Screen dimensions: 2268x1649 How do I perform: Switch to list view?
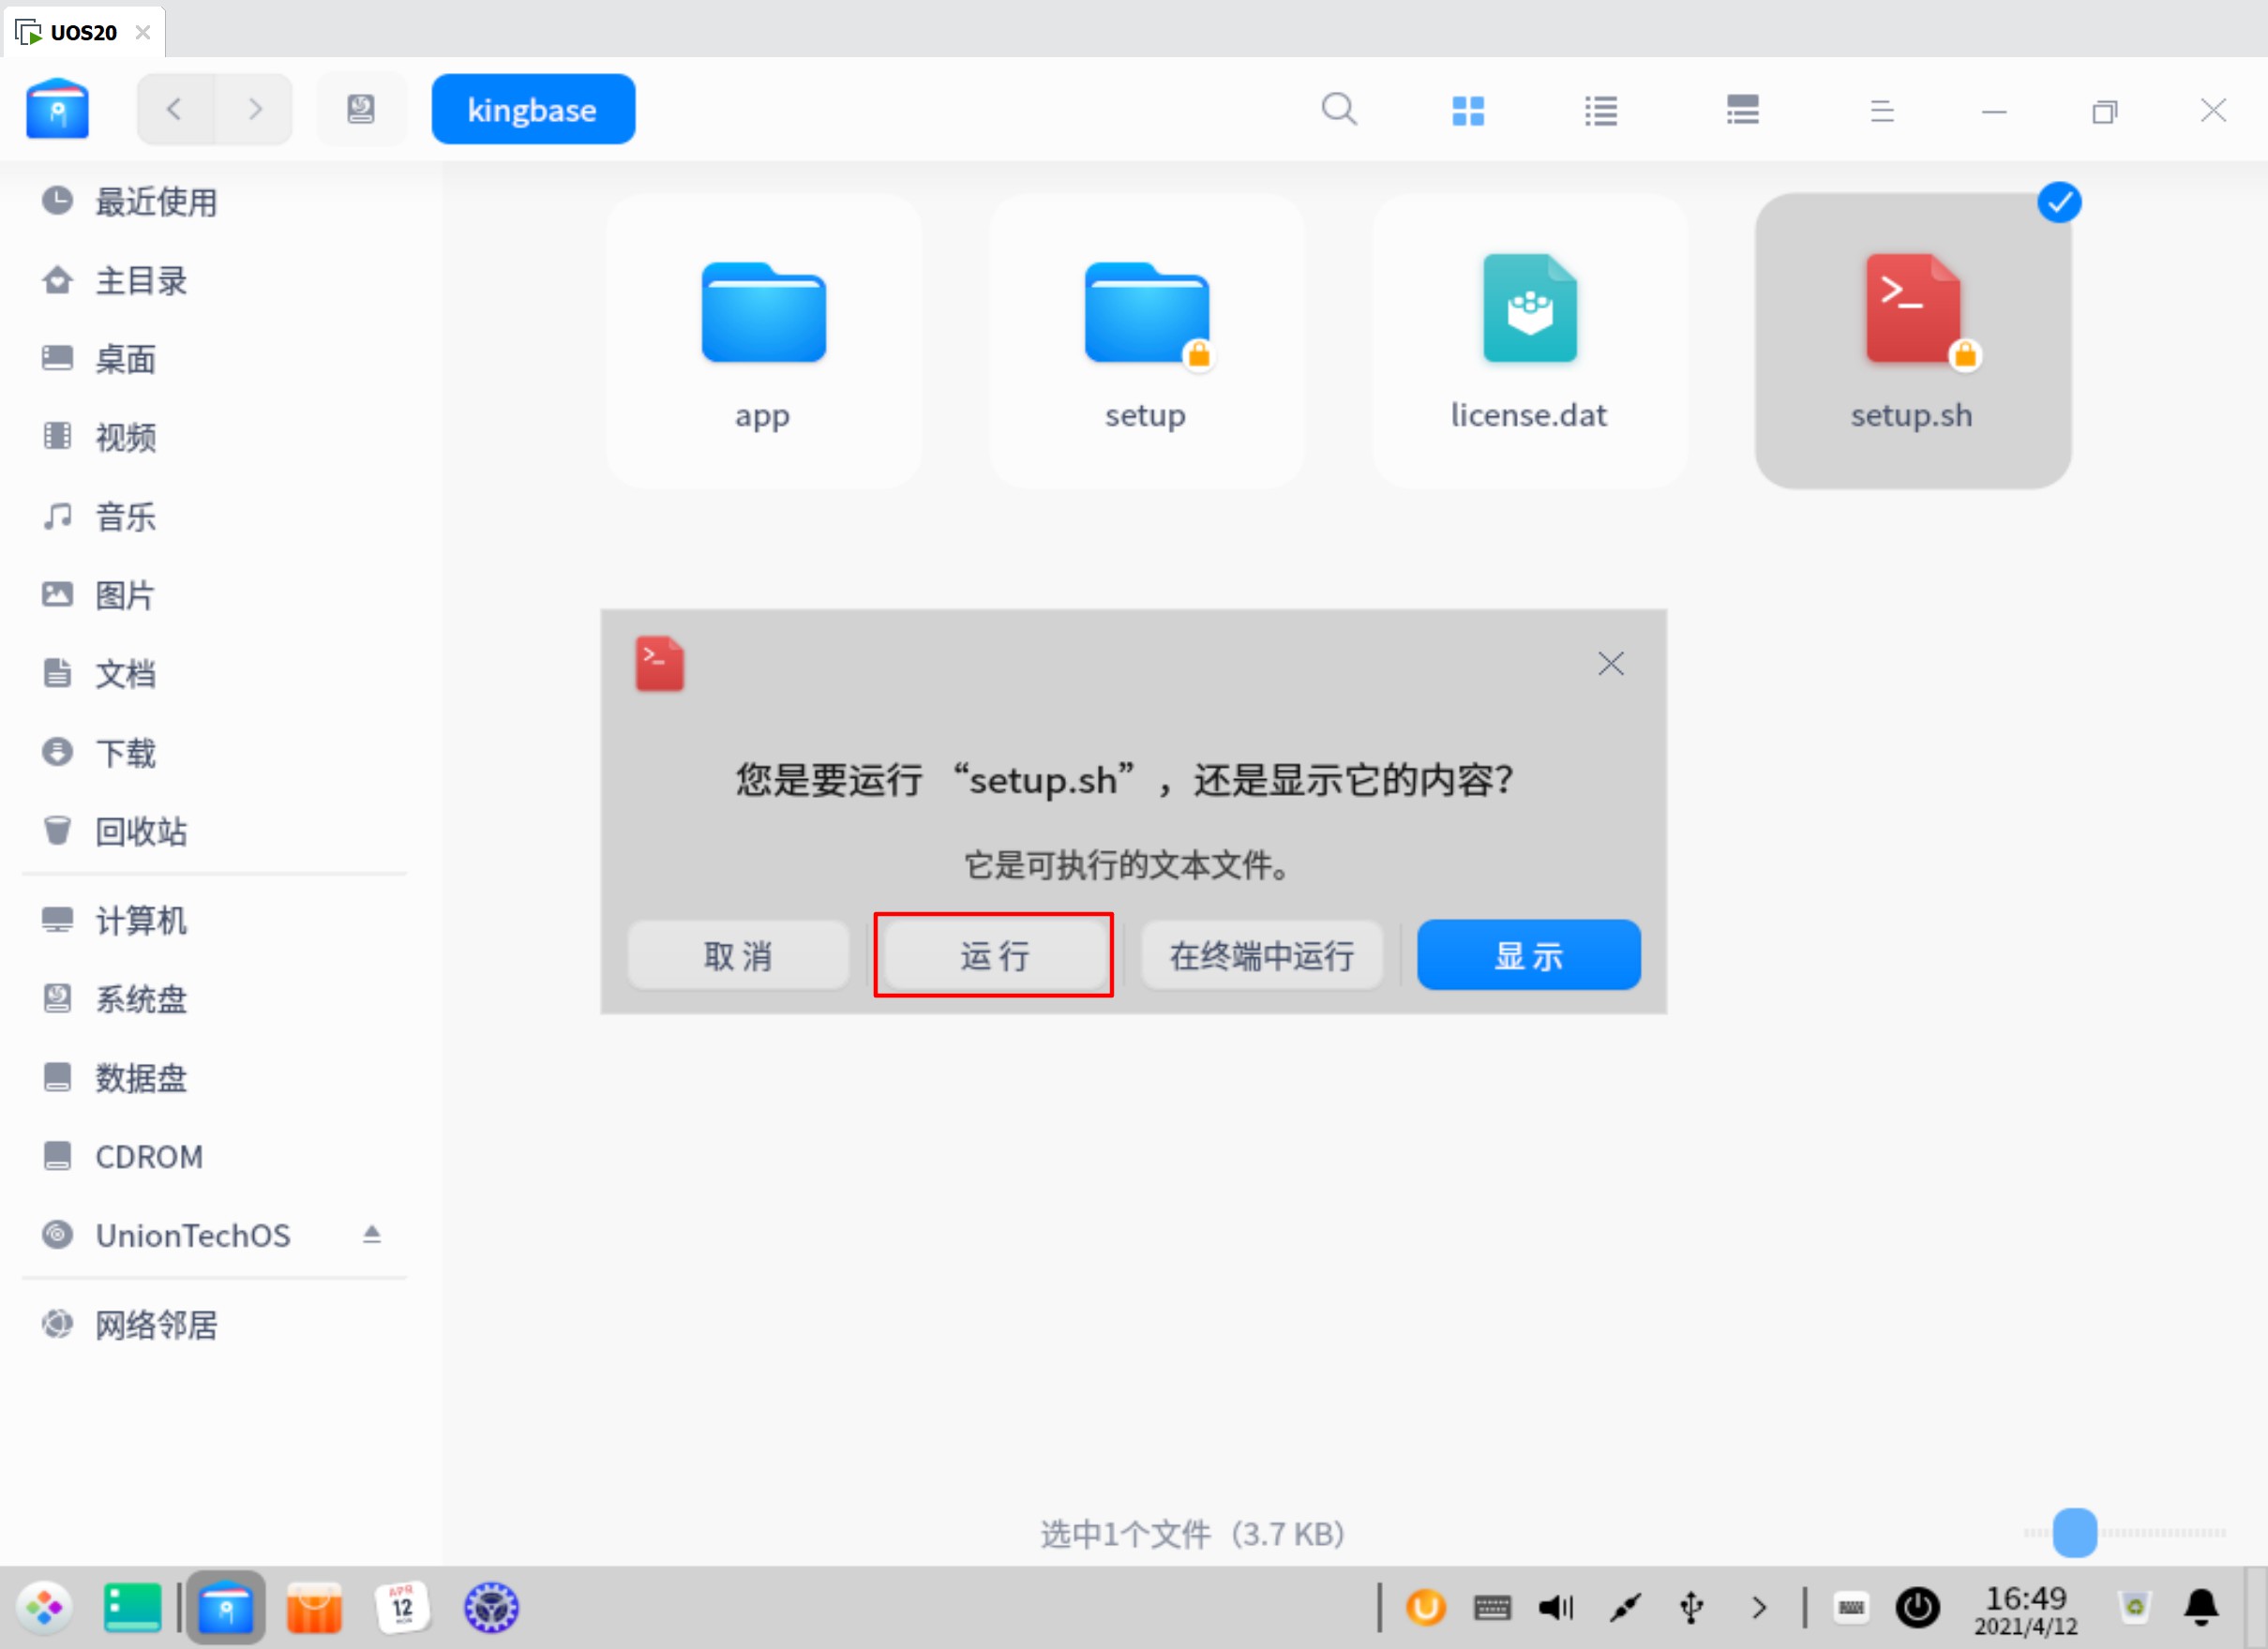click(1600, 110)
